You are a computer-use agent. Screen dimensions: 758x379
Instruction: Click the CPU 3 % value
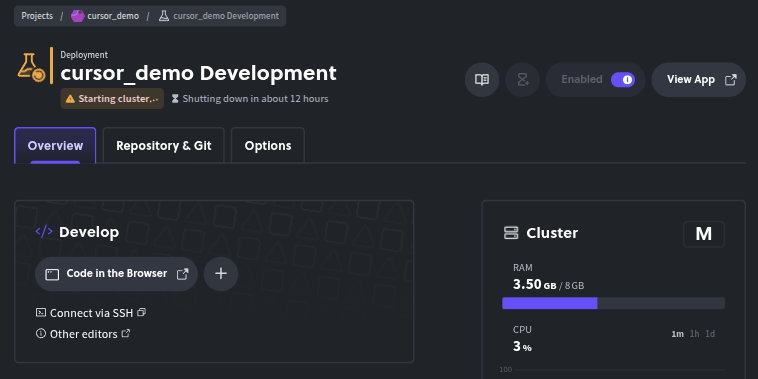[x=522, y=347]
